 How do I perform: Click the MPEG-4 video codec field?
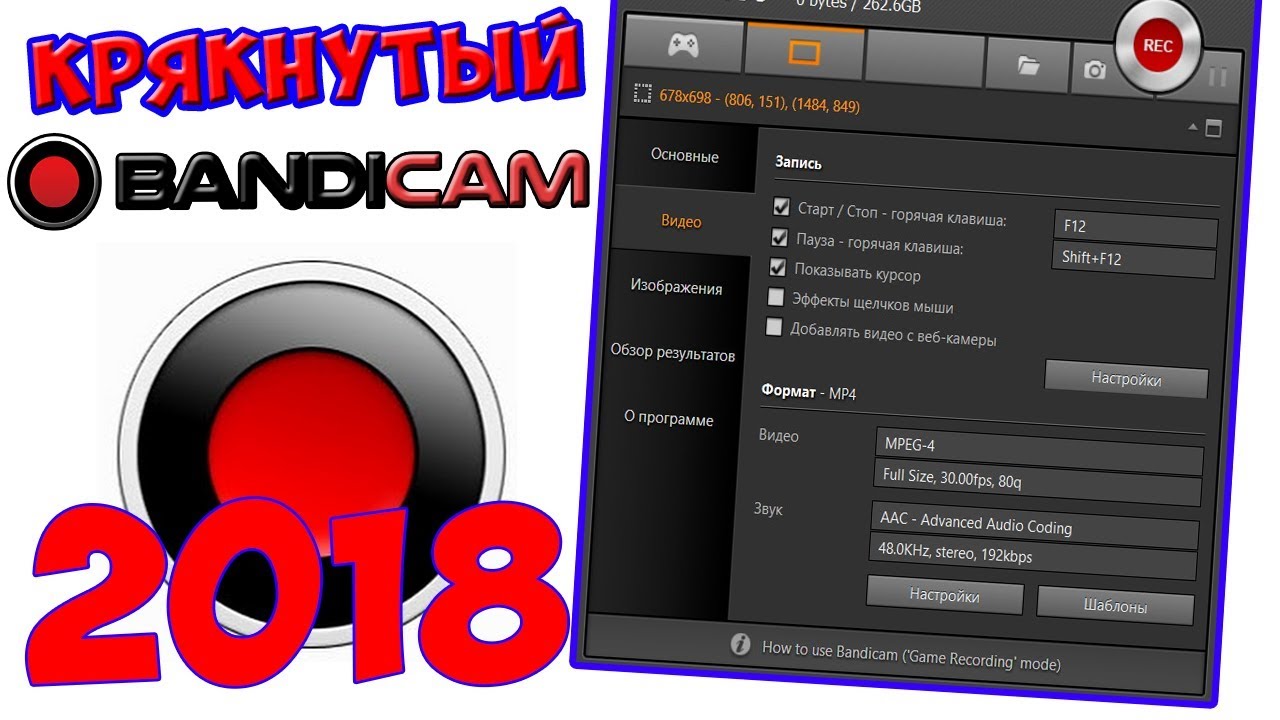1039,453
